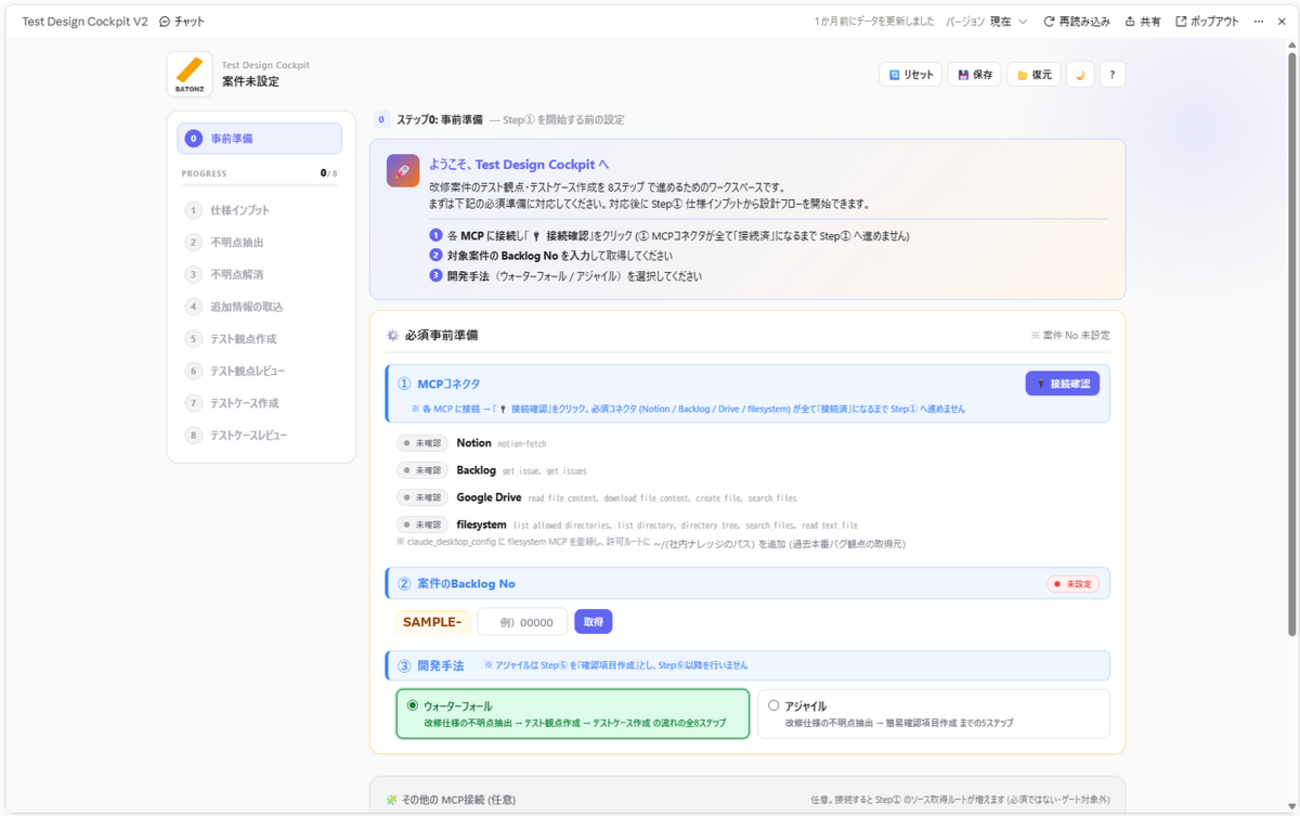Open the バージョン 現在 dropdown
The height and width of the screenshot is (816, 1300).
[987, 21]
